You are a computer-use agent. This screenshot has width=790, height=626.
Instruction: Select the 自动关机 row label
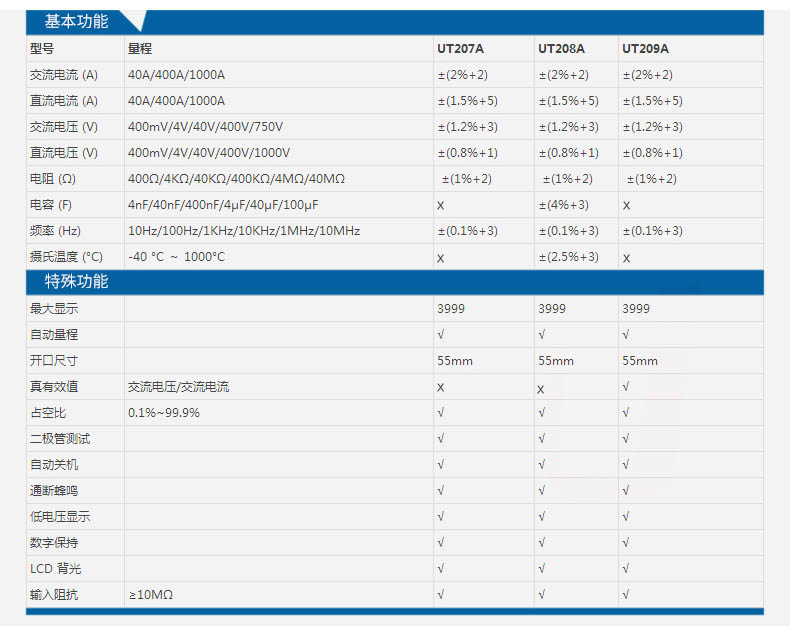pyautogui.click(x=54, y=465)
